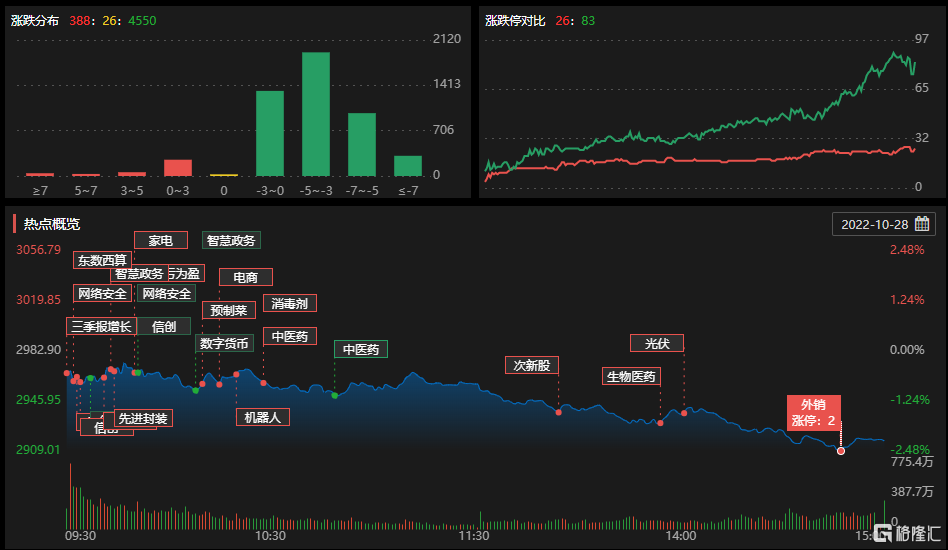Click the 10:30 time label

pyautogui.click(x=270, y=535)
